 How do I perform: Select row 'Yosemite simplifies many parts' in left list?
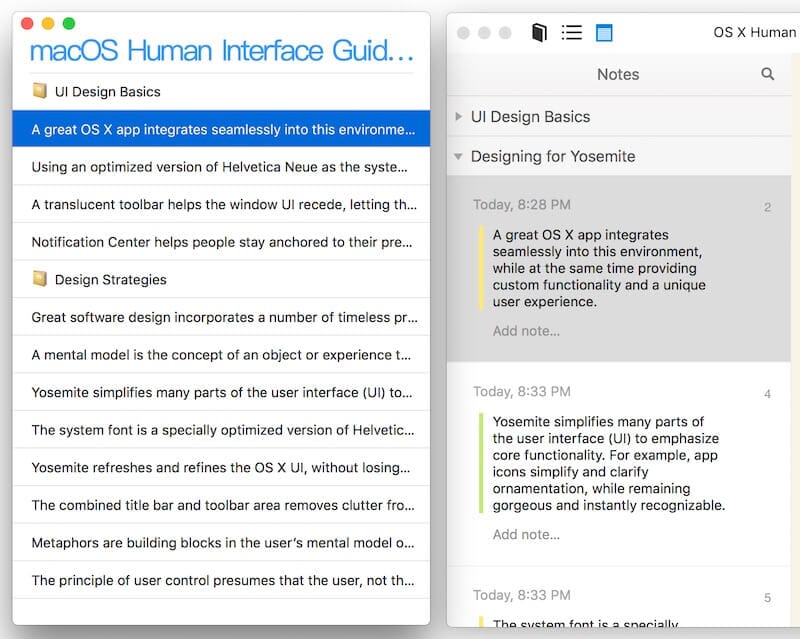click(221, 392)
